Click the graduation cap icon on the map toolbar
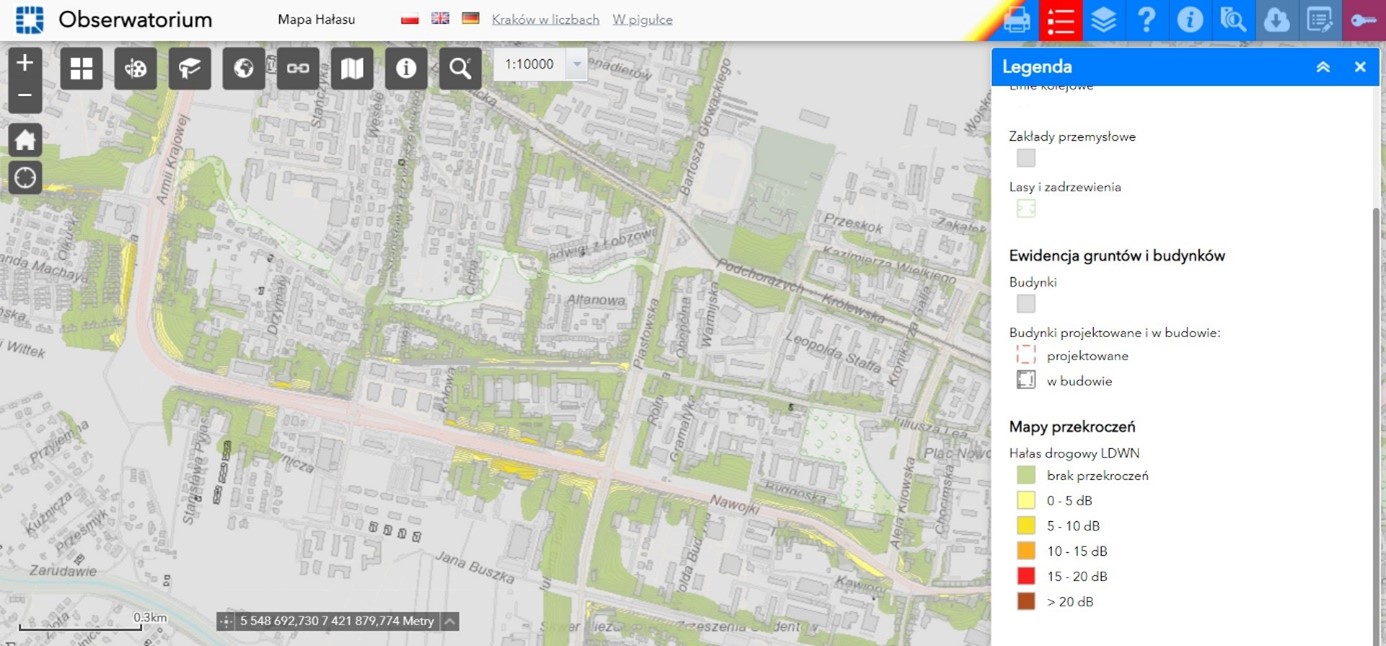 pyautogui.click(x=189, y=68)
